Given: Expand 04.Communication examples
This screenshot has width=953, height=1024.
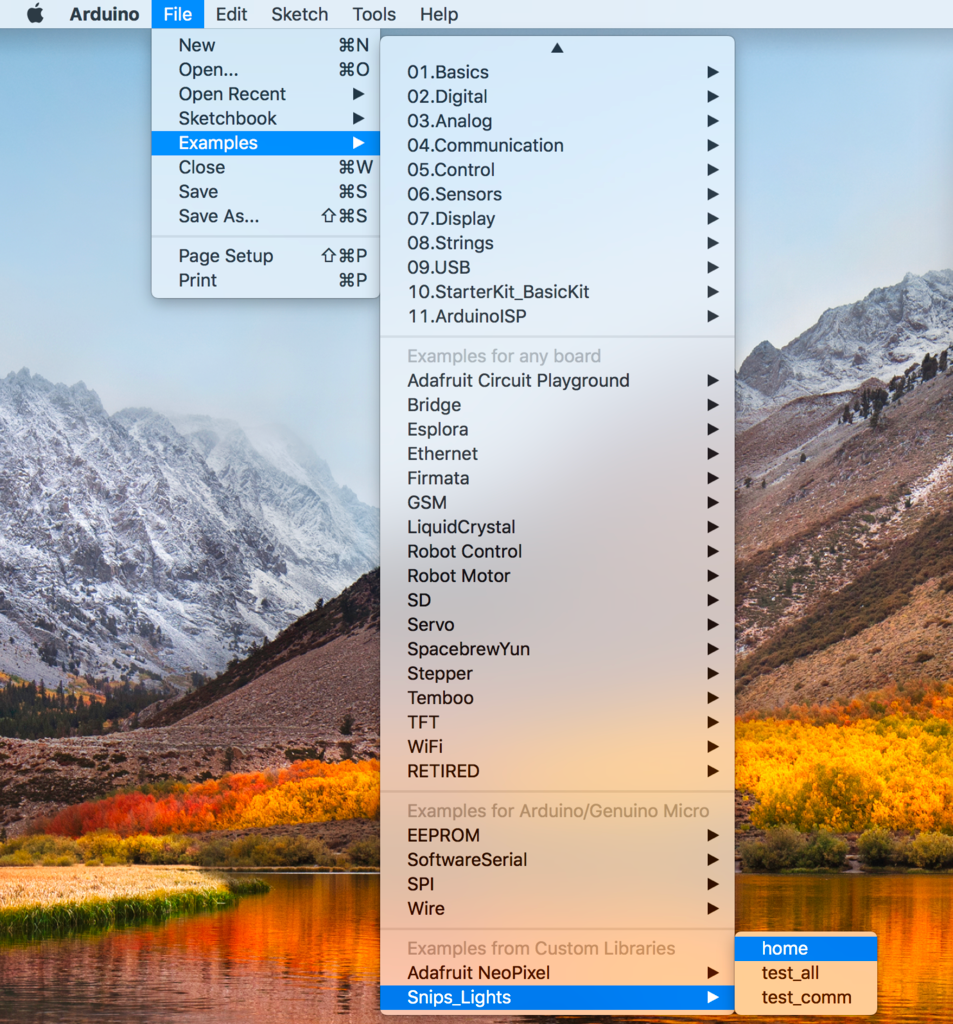Looking at the screenshot, I should click(x=557, y=145).
